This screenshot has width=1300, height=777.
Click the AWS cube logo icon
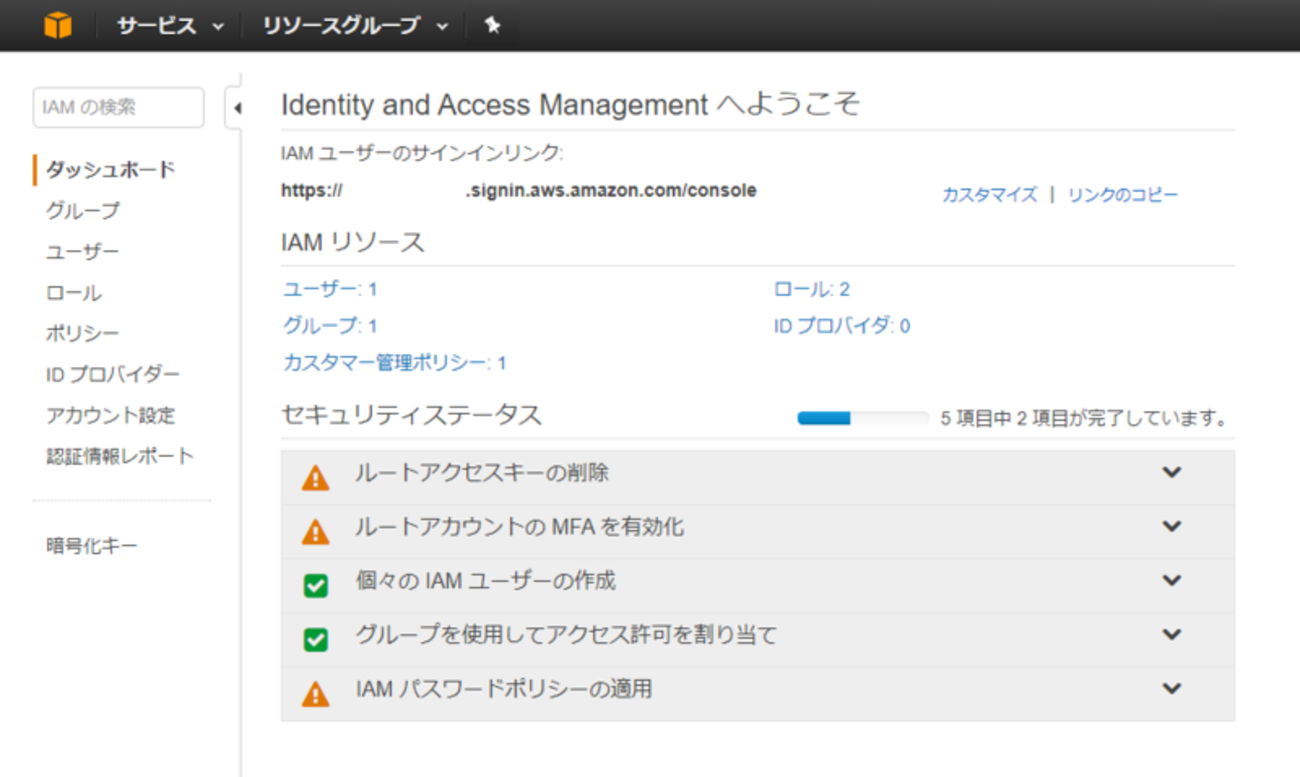point(58,26)
